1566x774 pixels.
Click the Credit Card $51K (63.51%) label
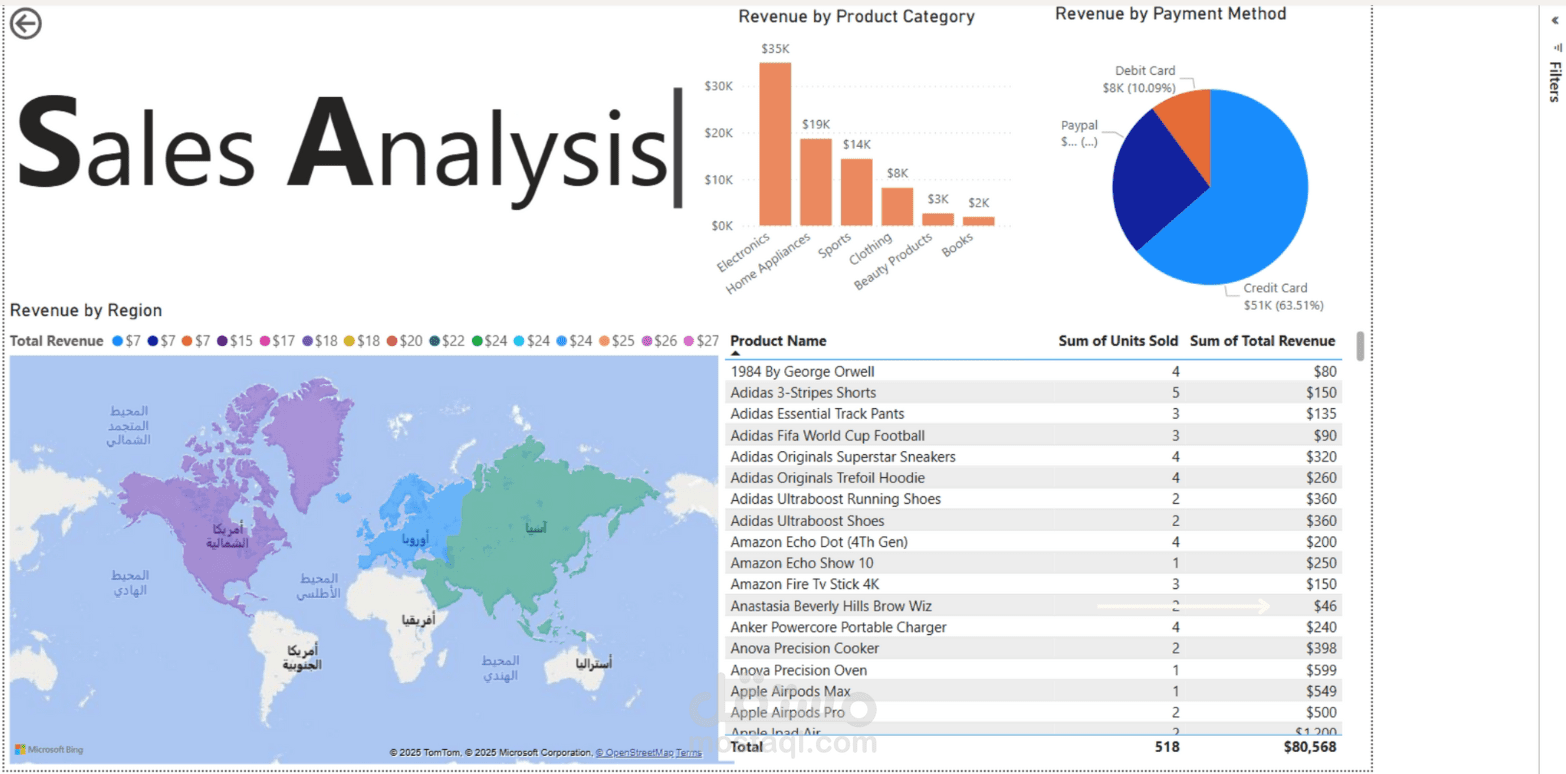click(1283, 297)
